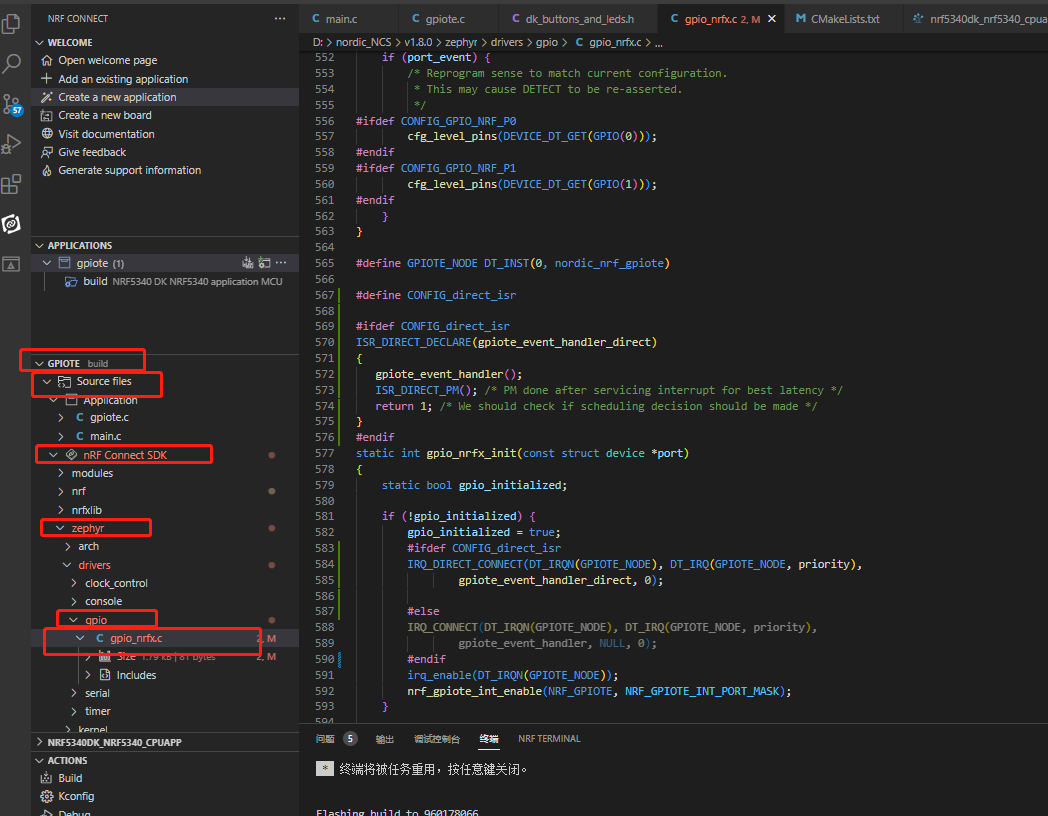Switch to the main.c editor tab

(348, 19)
